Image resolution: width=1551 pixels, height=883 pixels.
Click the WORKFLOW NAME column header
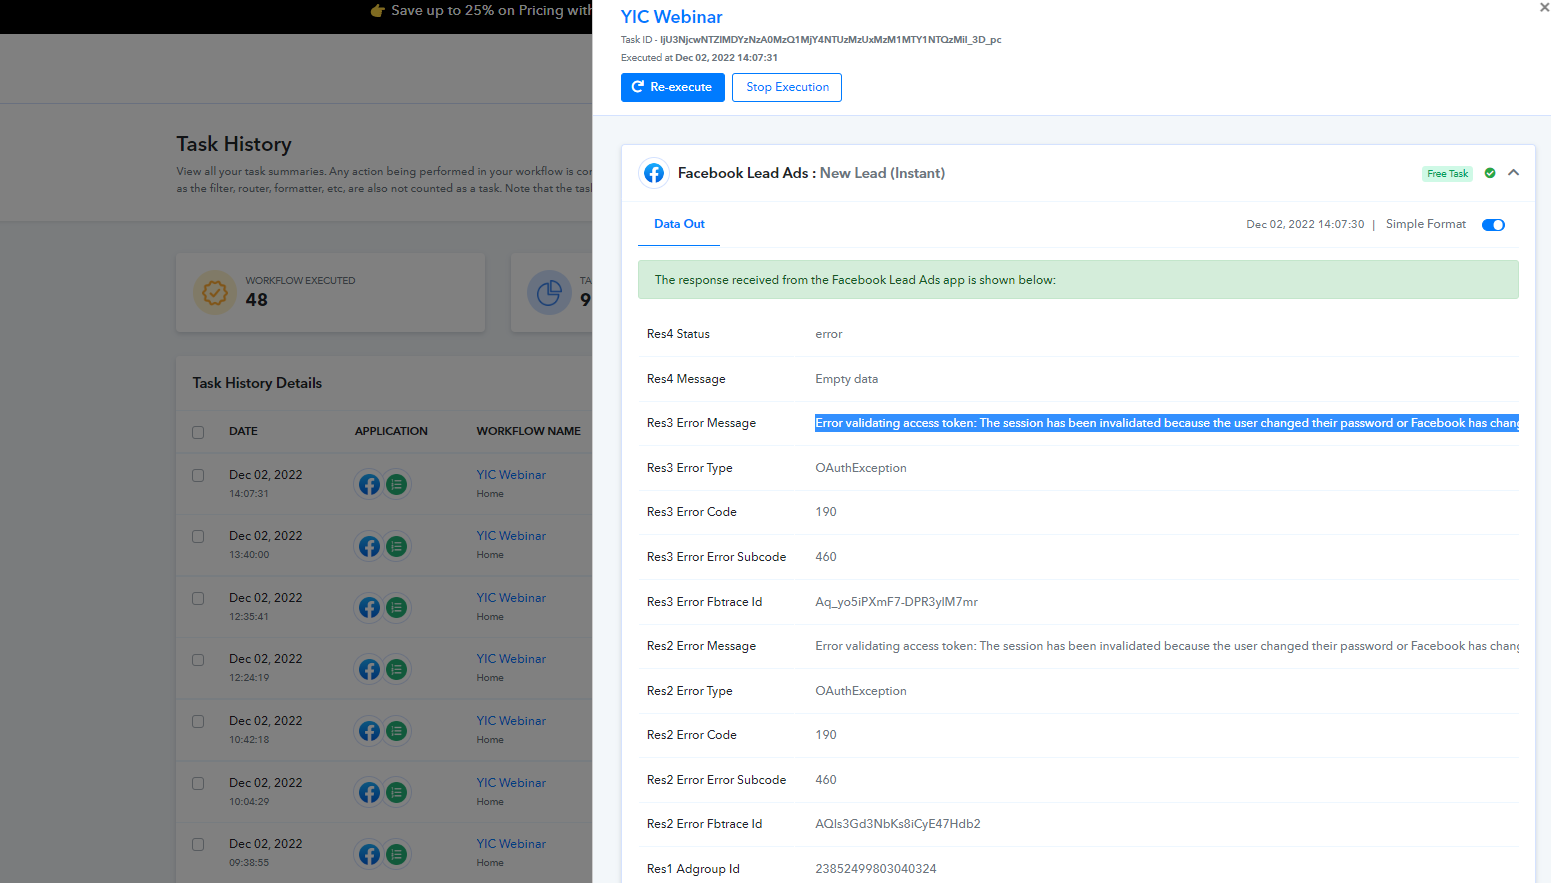point(528,432)
